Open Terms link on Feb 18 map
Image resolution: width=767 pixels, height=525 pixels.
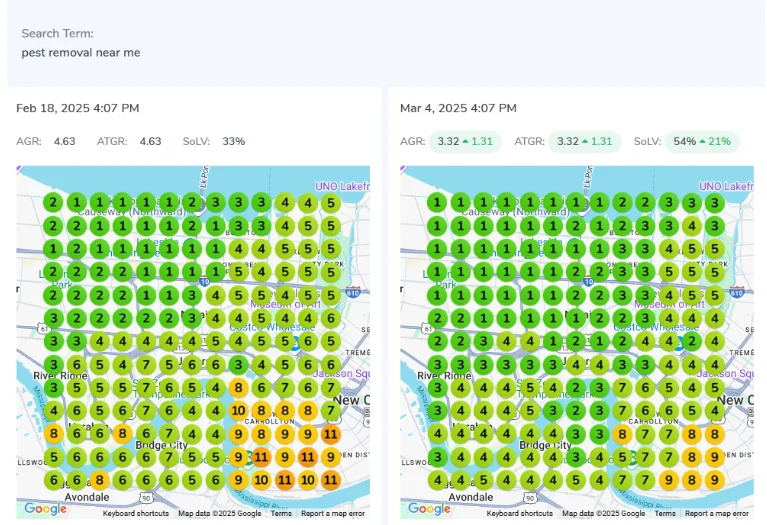281,513
